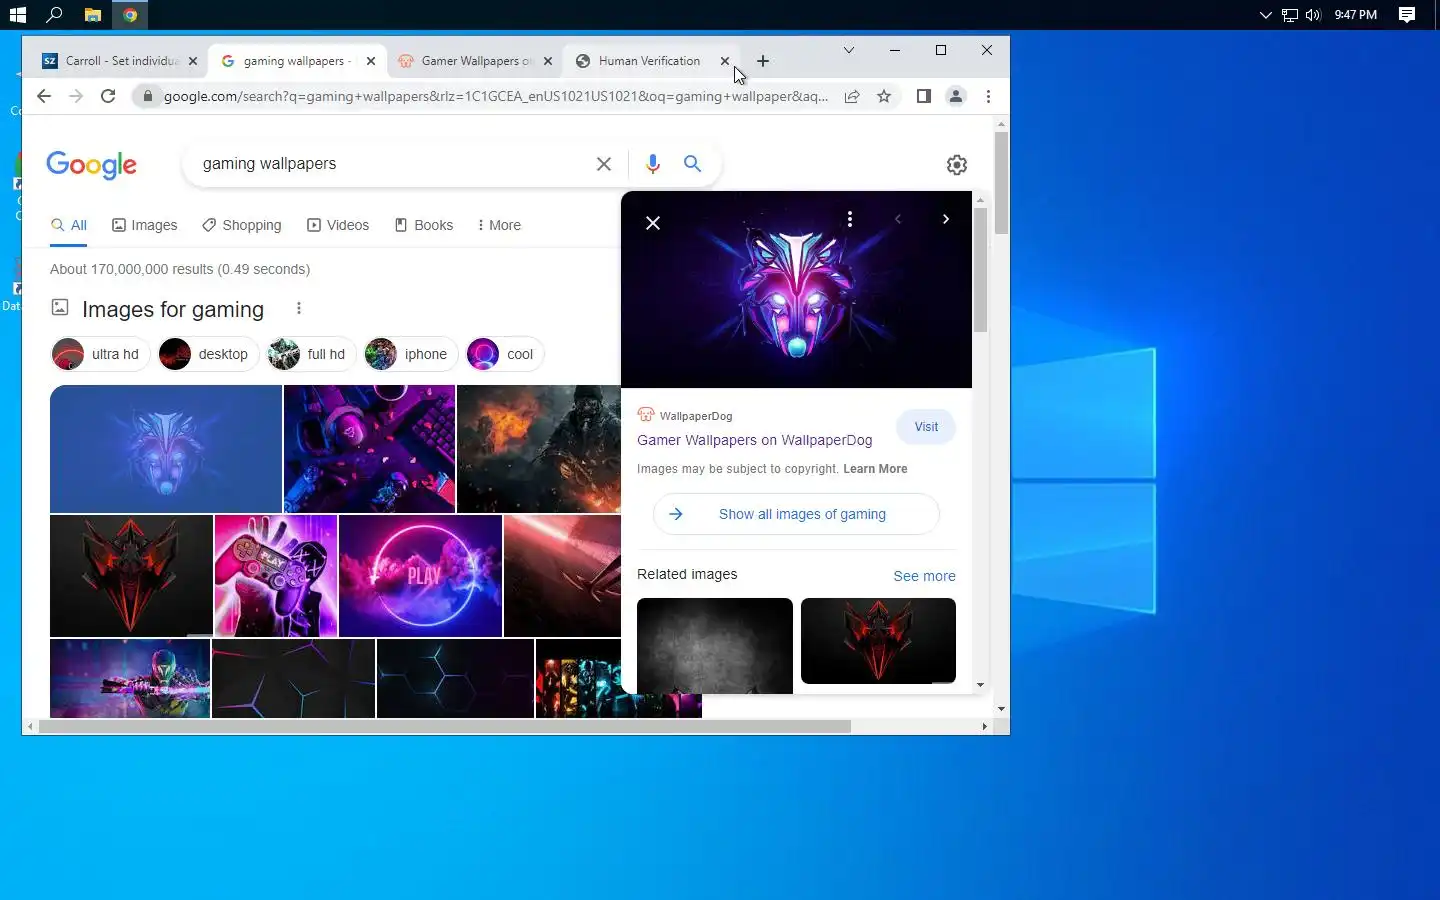This screenshot has height=900, width=1440.
Task: Reload the current page
Action: 108,96
